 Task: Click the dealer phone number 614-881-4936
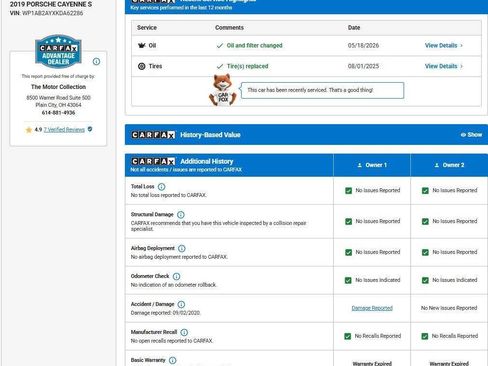[x=58, y=113]
